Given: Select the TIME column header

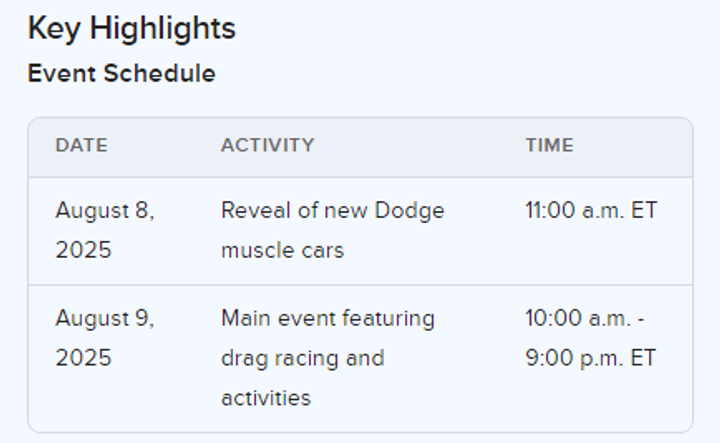Looking at the screenshot, I should pos(550,146).
